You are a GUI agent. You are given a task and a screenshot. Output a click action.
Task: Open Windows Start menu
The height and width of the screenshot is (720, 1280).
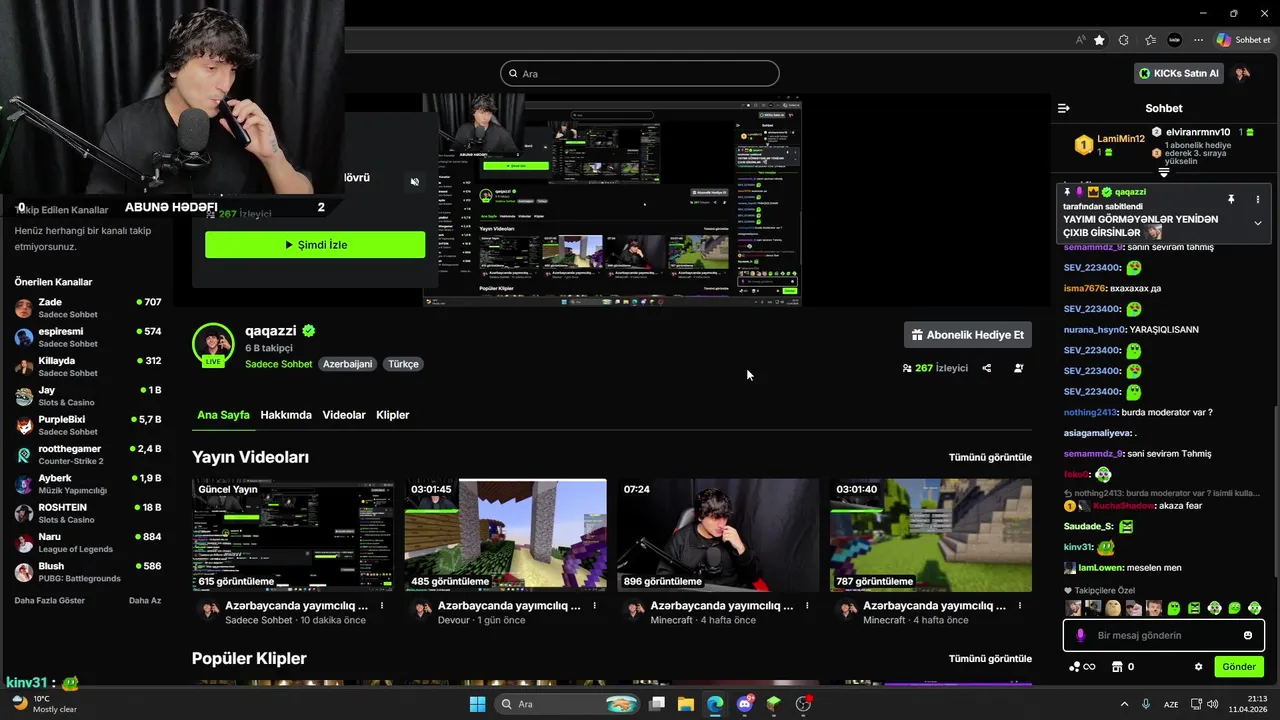click(478, 704)
